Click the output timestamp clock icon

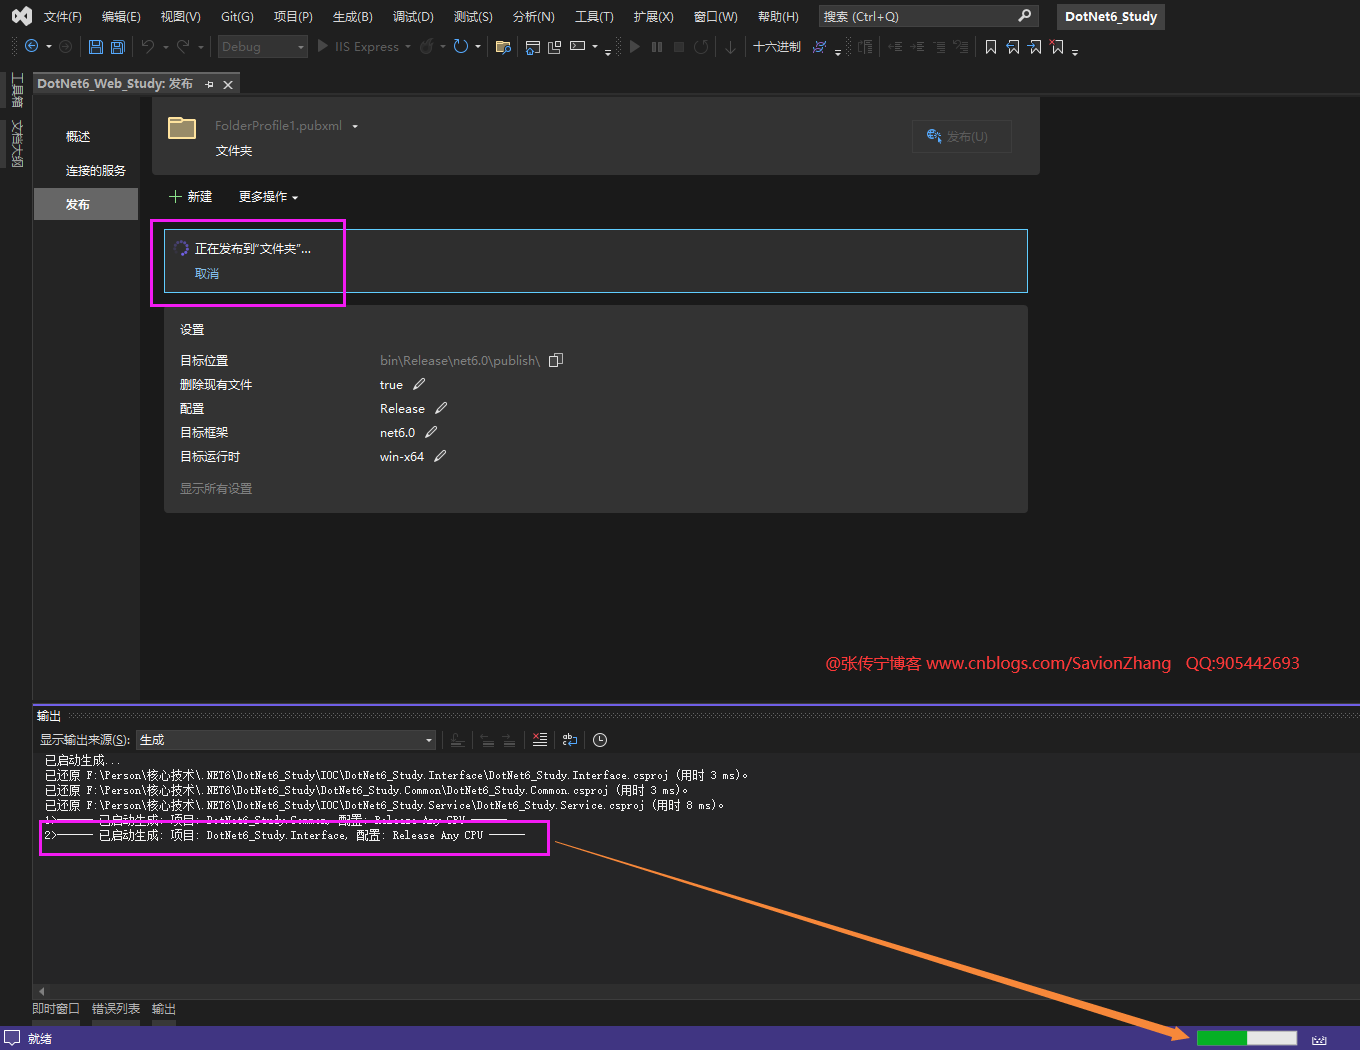[x=600, y=740]
